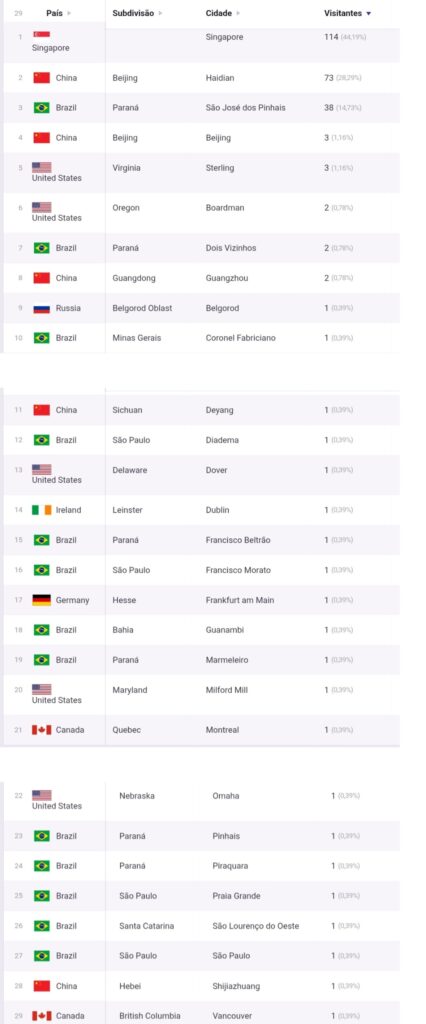
Task: Click the Russia flag icon in row 9
Action: 42,308
